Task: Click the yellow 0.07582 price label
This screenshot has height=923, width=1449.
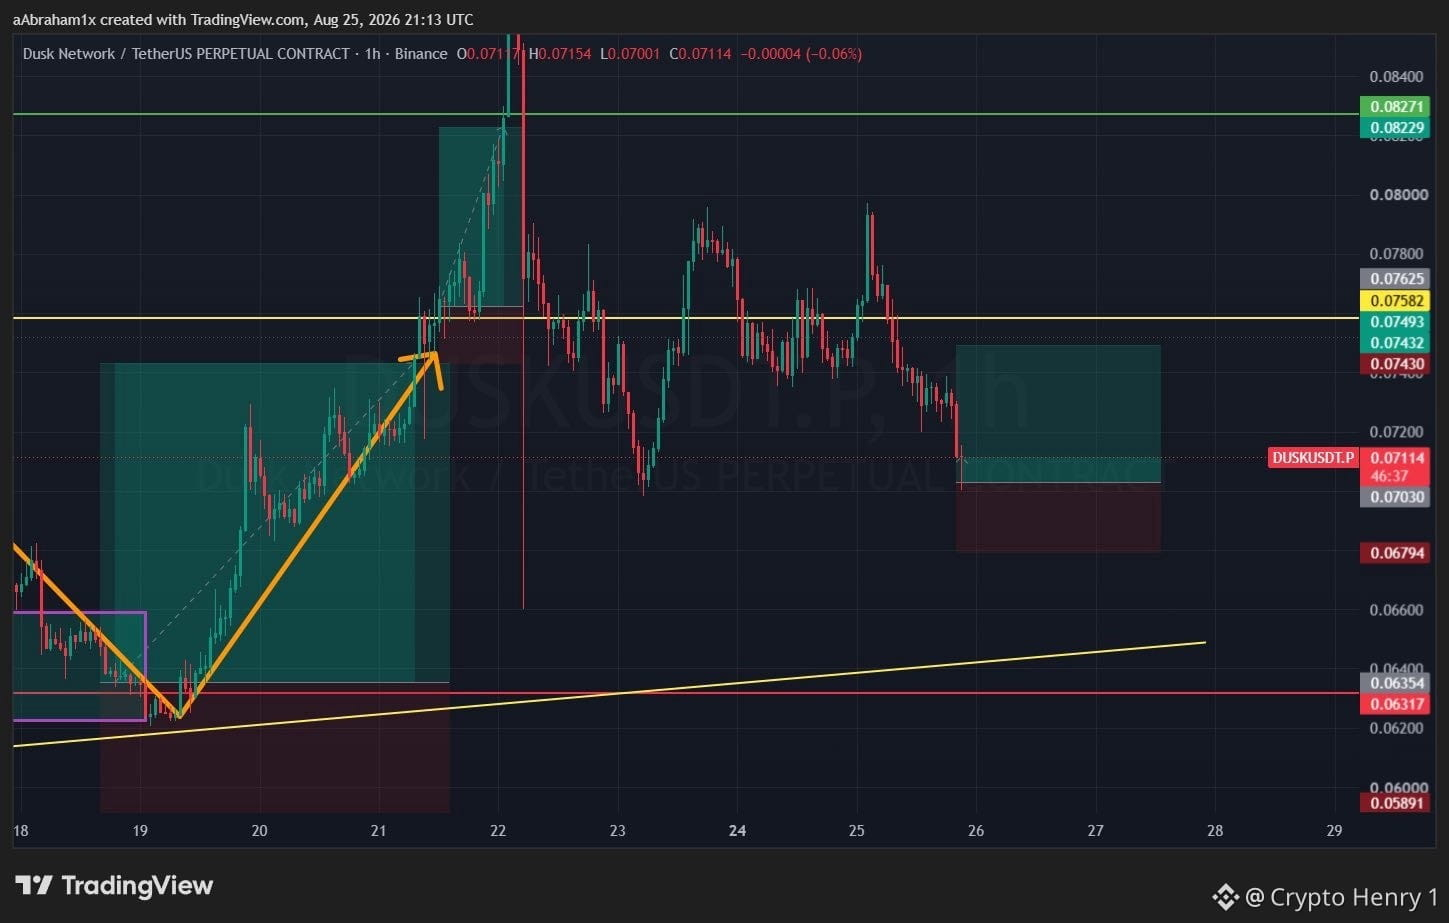Action: click(1397, 301)
